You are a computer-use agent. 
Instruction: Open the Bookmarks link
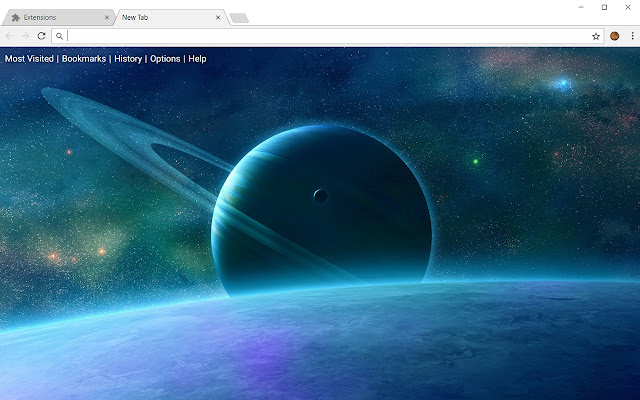click(x=84, y=59)
